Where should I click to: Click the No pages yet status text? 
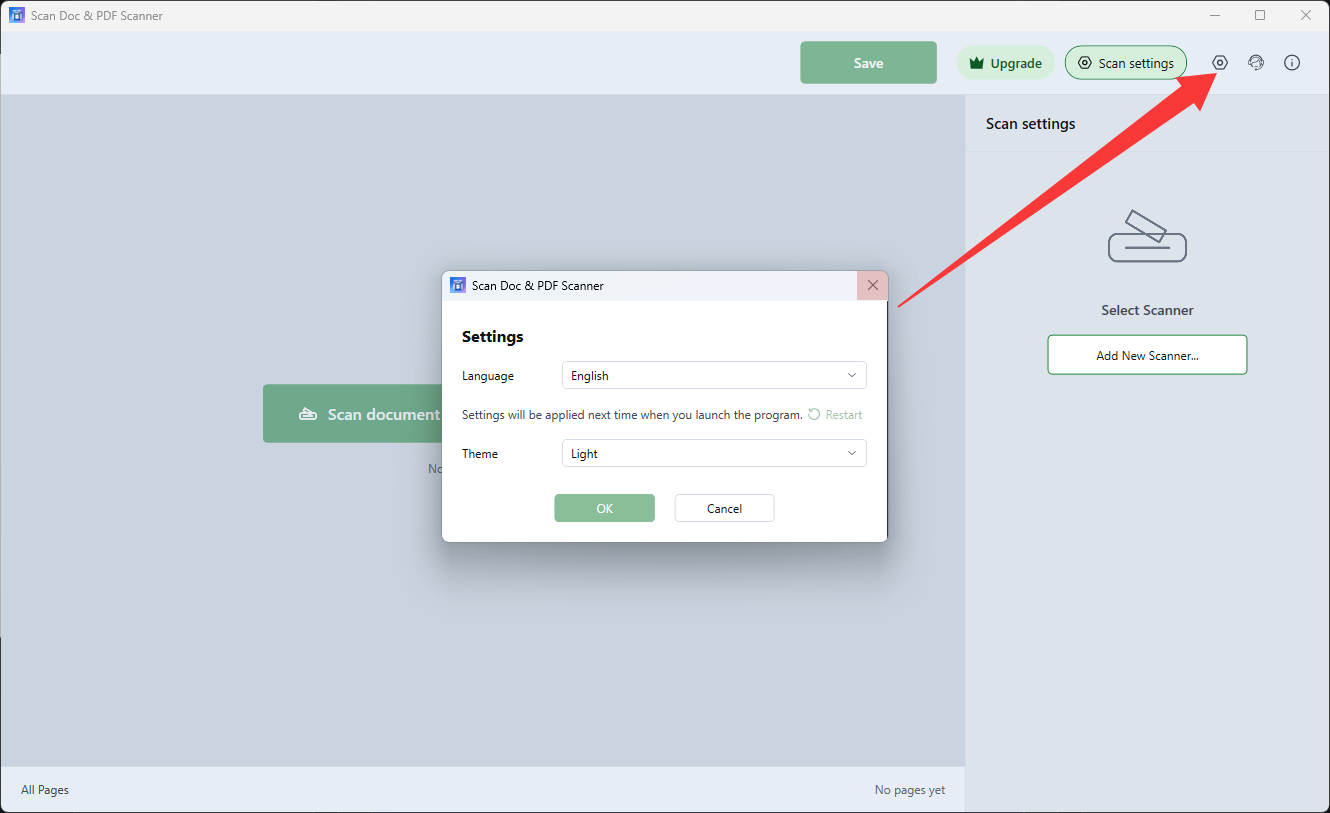[910, 790]
